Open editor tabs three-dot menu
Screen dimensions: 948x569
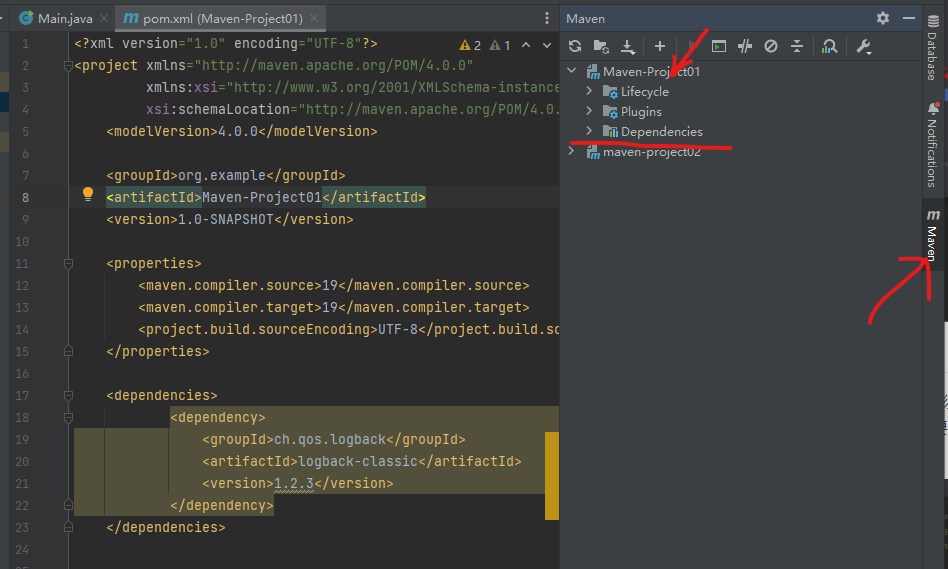coord(547,18)
